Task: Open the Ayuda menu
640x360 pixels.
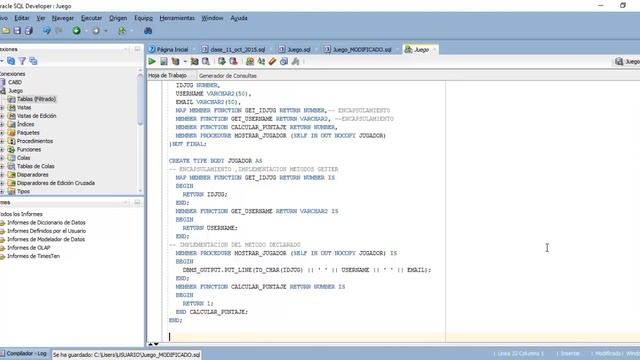Action: click(x=239, y=18)
